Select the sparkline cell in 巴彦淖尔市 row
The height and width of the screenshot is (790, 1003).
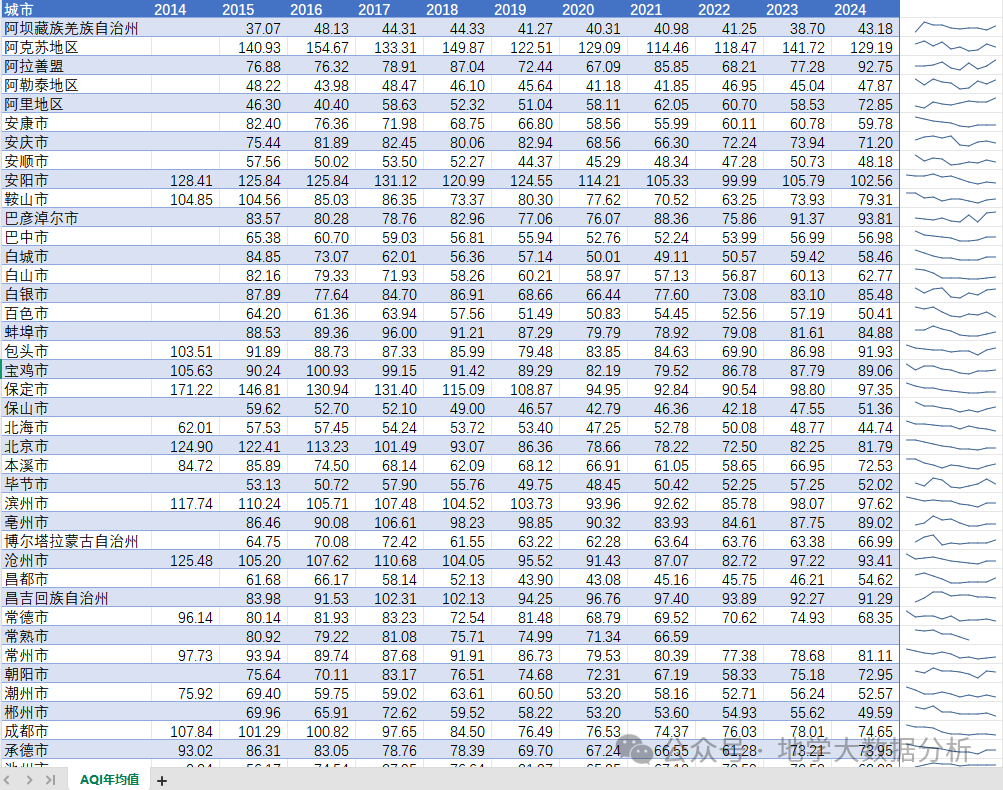[951, 218]
